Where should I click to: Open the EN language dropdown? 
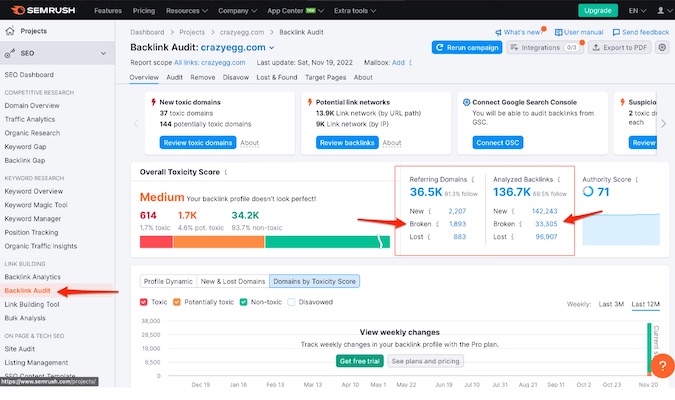pos(637,11)
